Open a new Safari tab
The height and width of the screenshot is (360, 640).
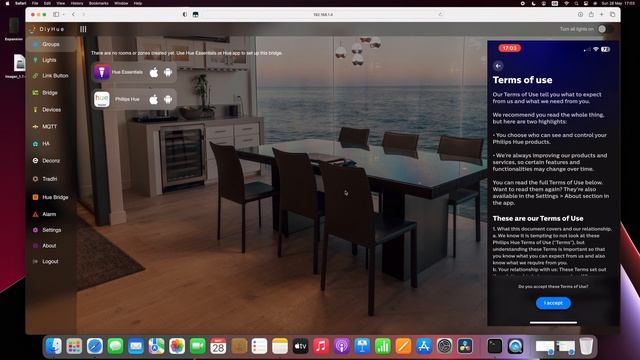tap(602, 14)
